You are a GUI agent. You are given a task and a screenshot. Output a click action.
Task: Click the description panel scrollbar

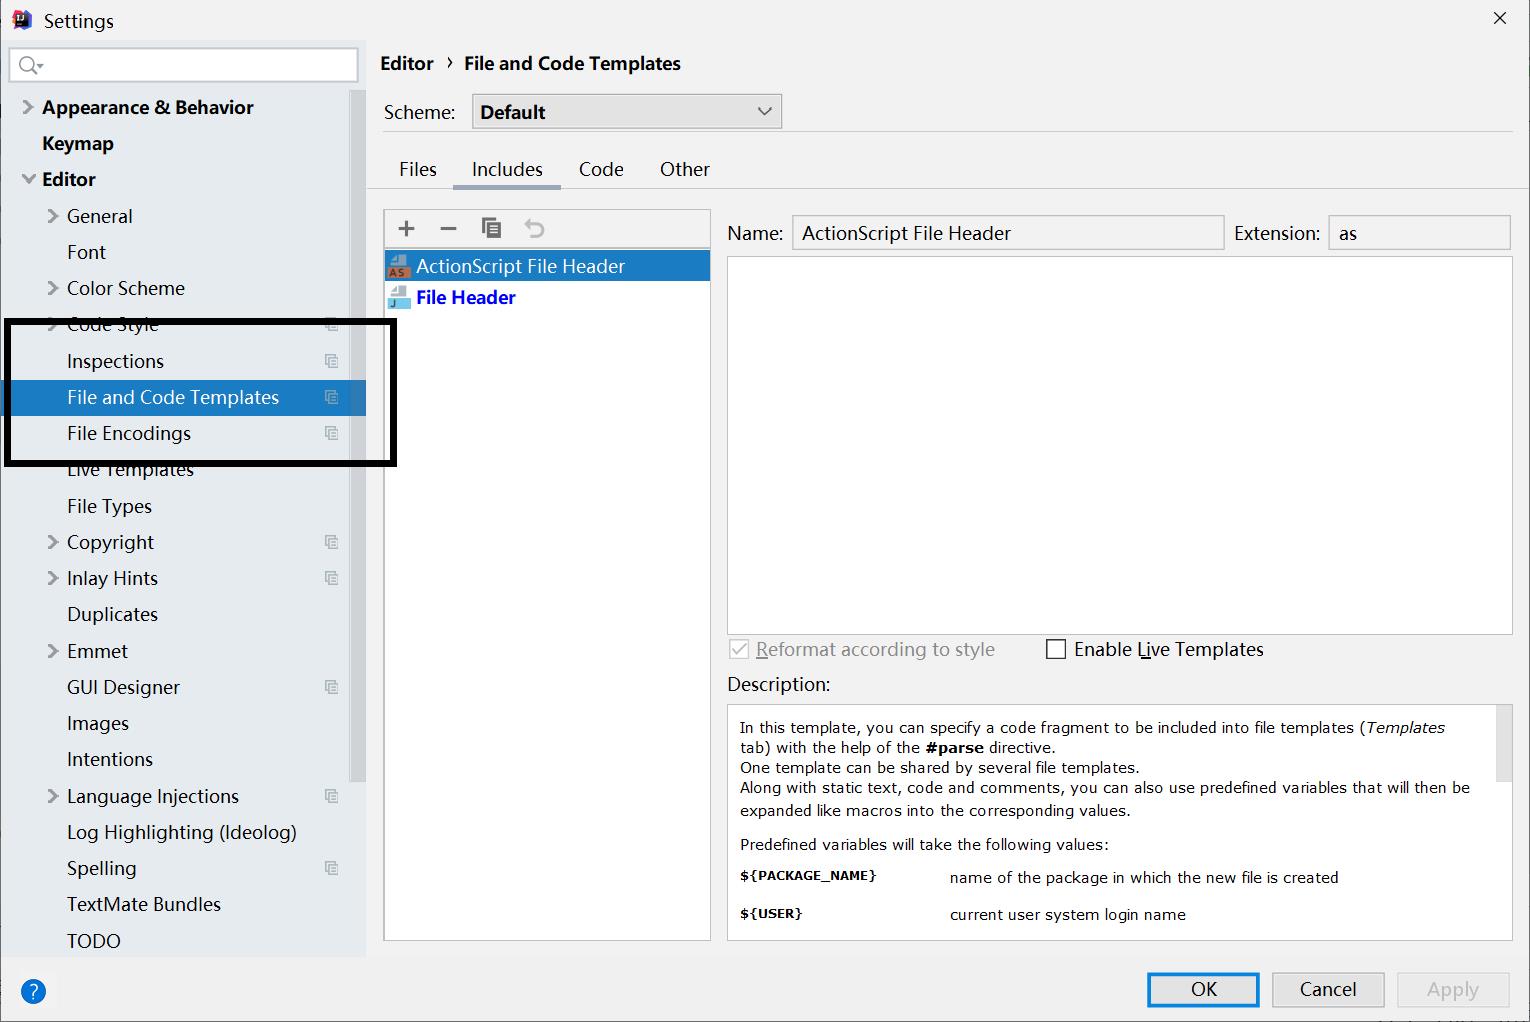(1503, 743)
